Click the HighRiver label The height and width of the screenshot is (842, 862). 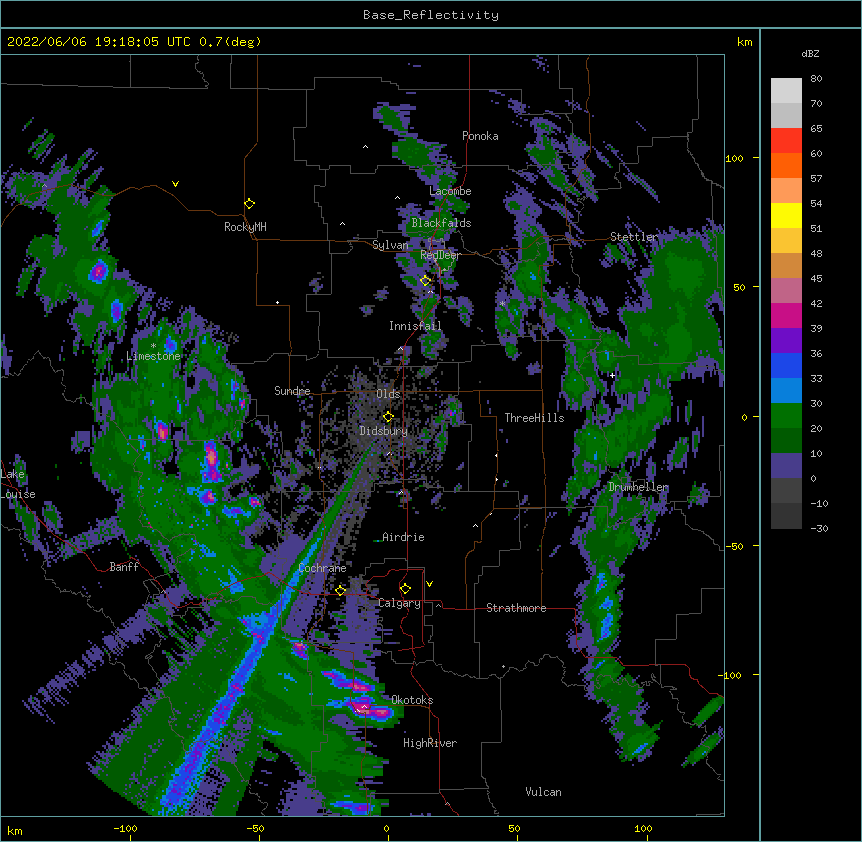(430, 743)
